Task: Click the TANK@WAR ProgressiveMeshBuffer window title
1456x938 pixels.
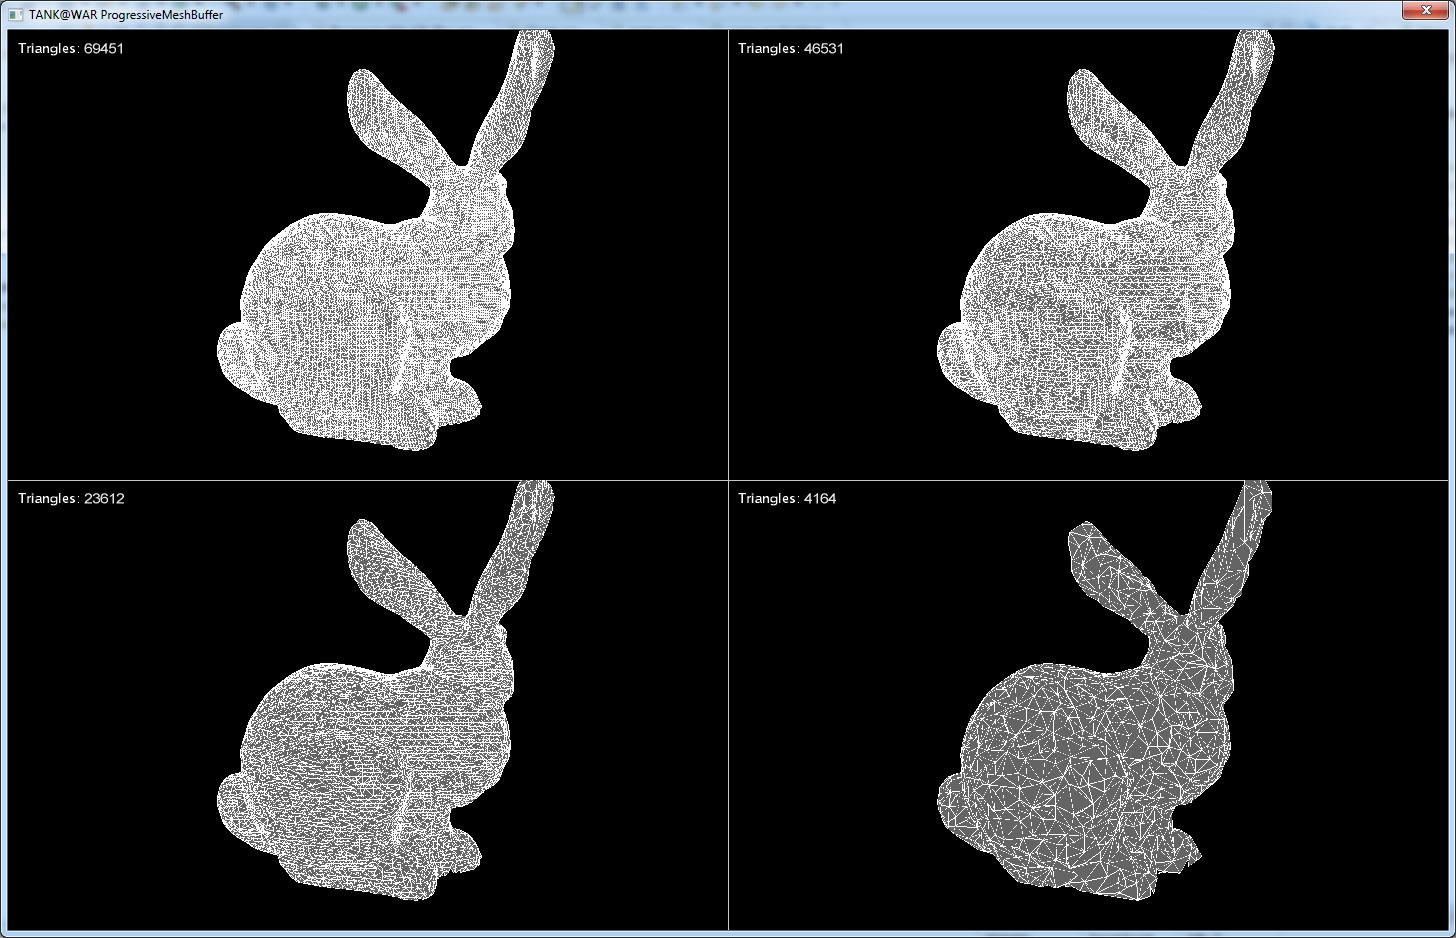Action: click(126, 15)
